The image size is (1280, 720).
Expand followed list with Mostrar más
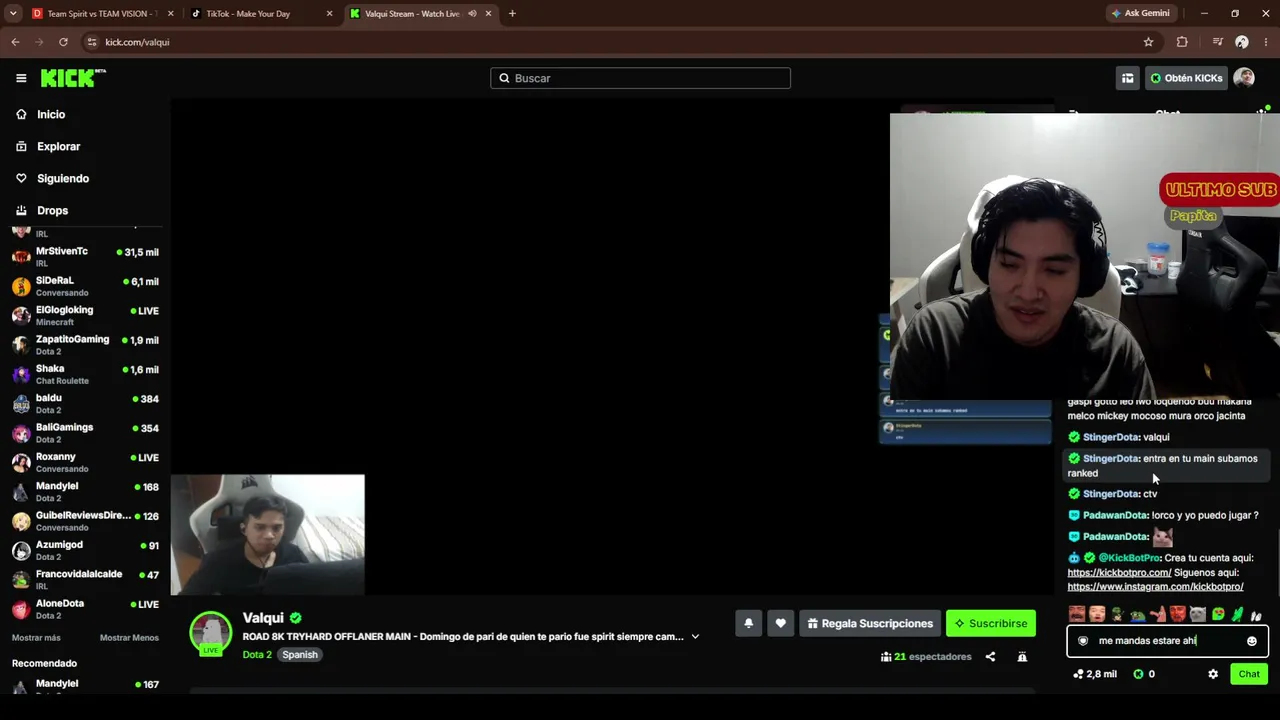pos(36,638)
